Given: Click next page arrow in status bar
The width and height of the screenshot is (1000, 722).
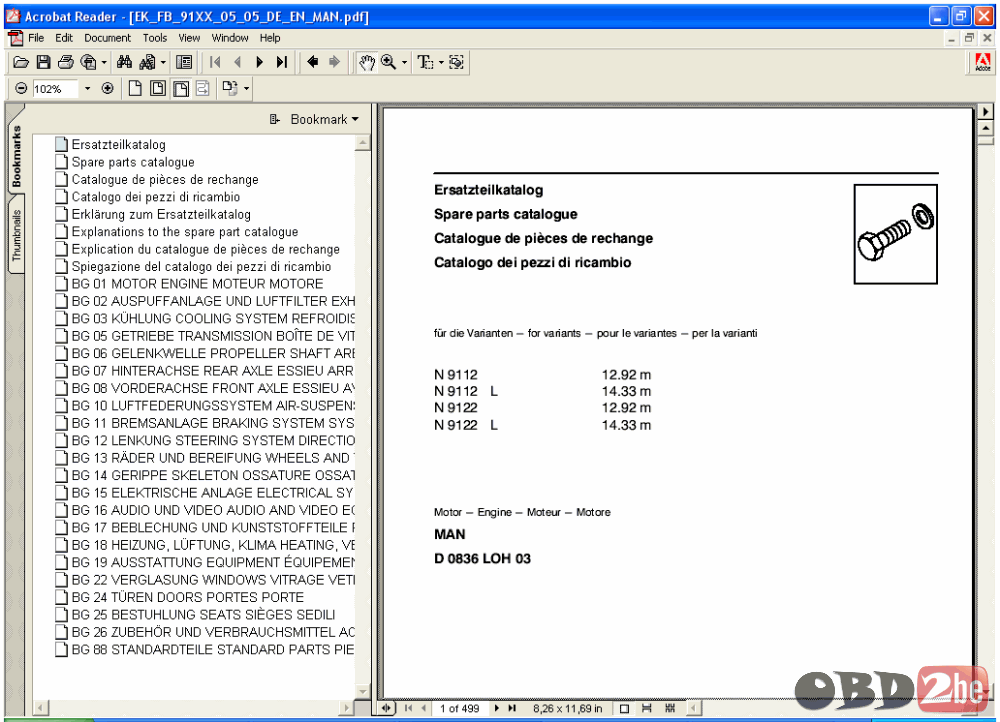Looking at the screenshot, I should [x=497, y=708].
